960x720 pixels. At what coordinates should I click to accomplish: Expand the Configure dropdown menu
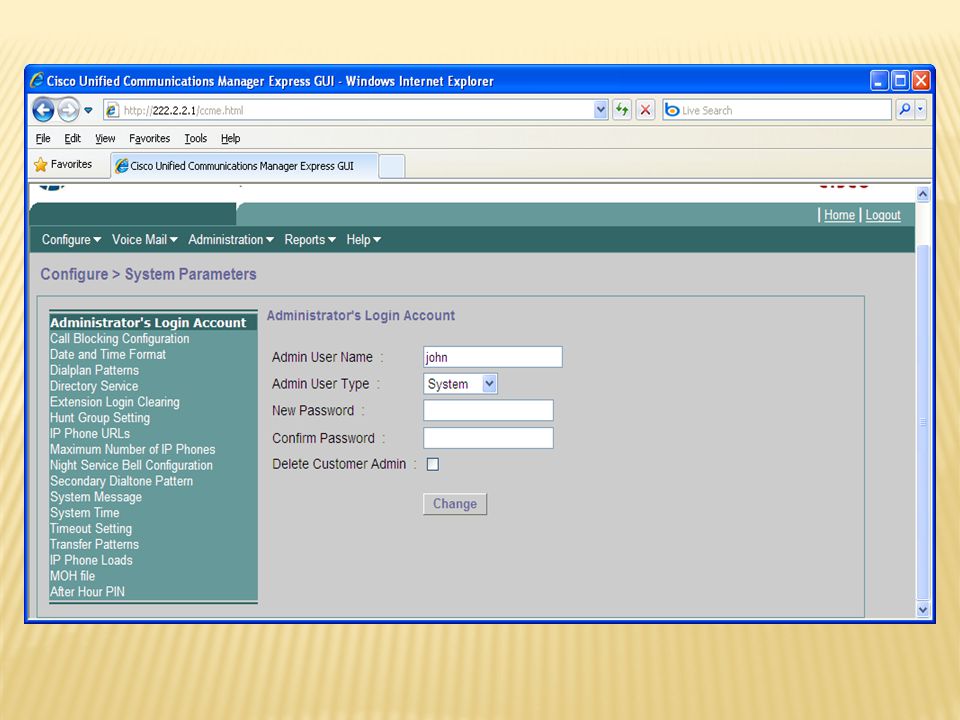pyautogui.click(x=71, y=239)
